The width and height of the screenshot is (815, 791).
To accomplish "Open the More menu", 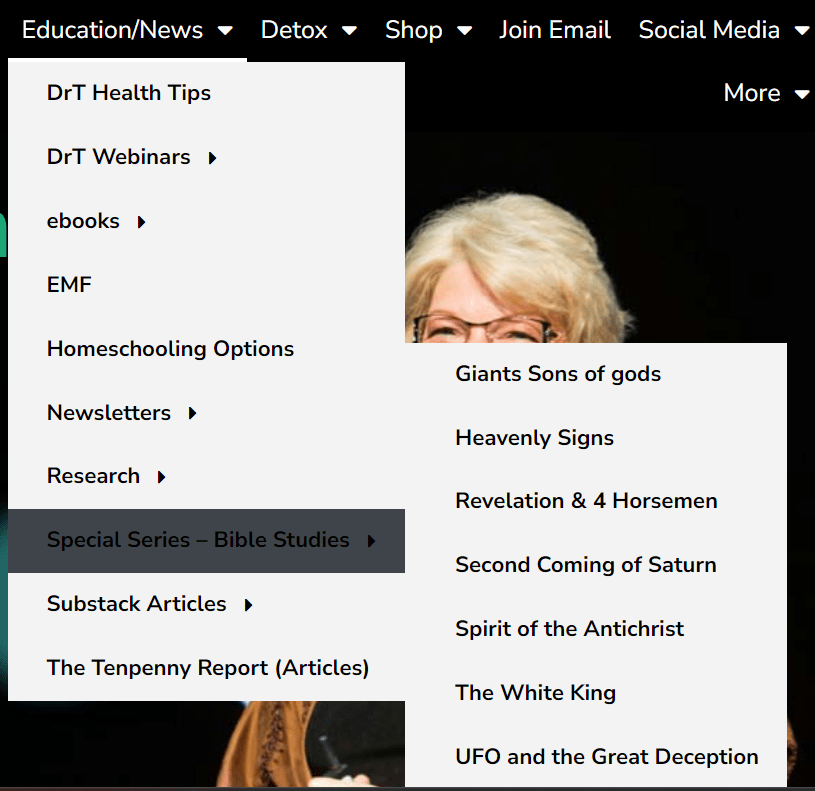I will tap(765, 93).
